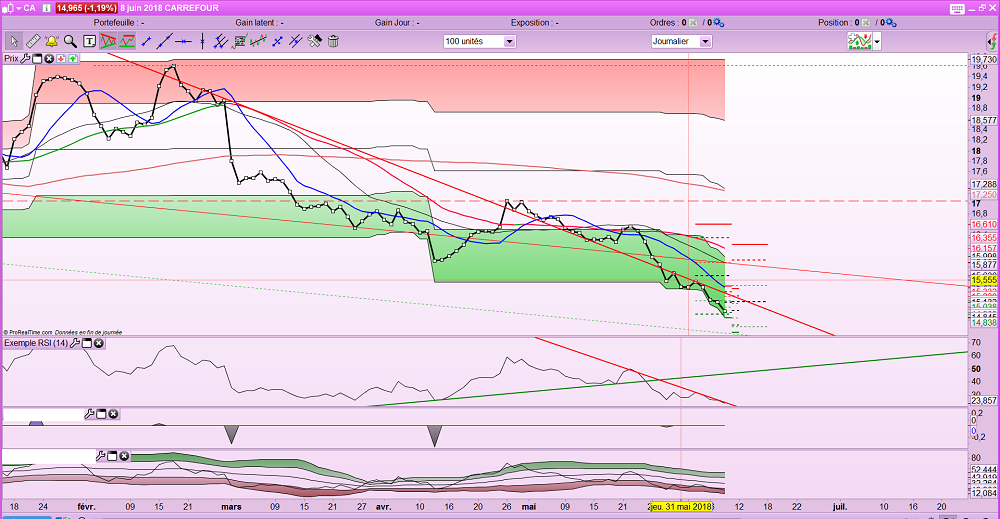The width and height of the screenshot is (1000, 519).
Task: Open settings of third indicator panel
Action: [x=89, y=414]
